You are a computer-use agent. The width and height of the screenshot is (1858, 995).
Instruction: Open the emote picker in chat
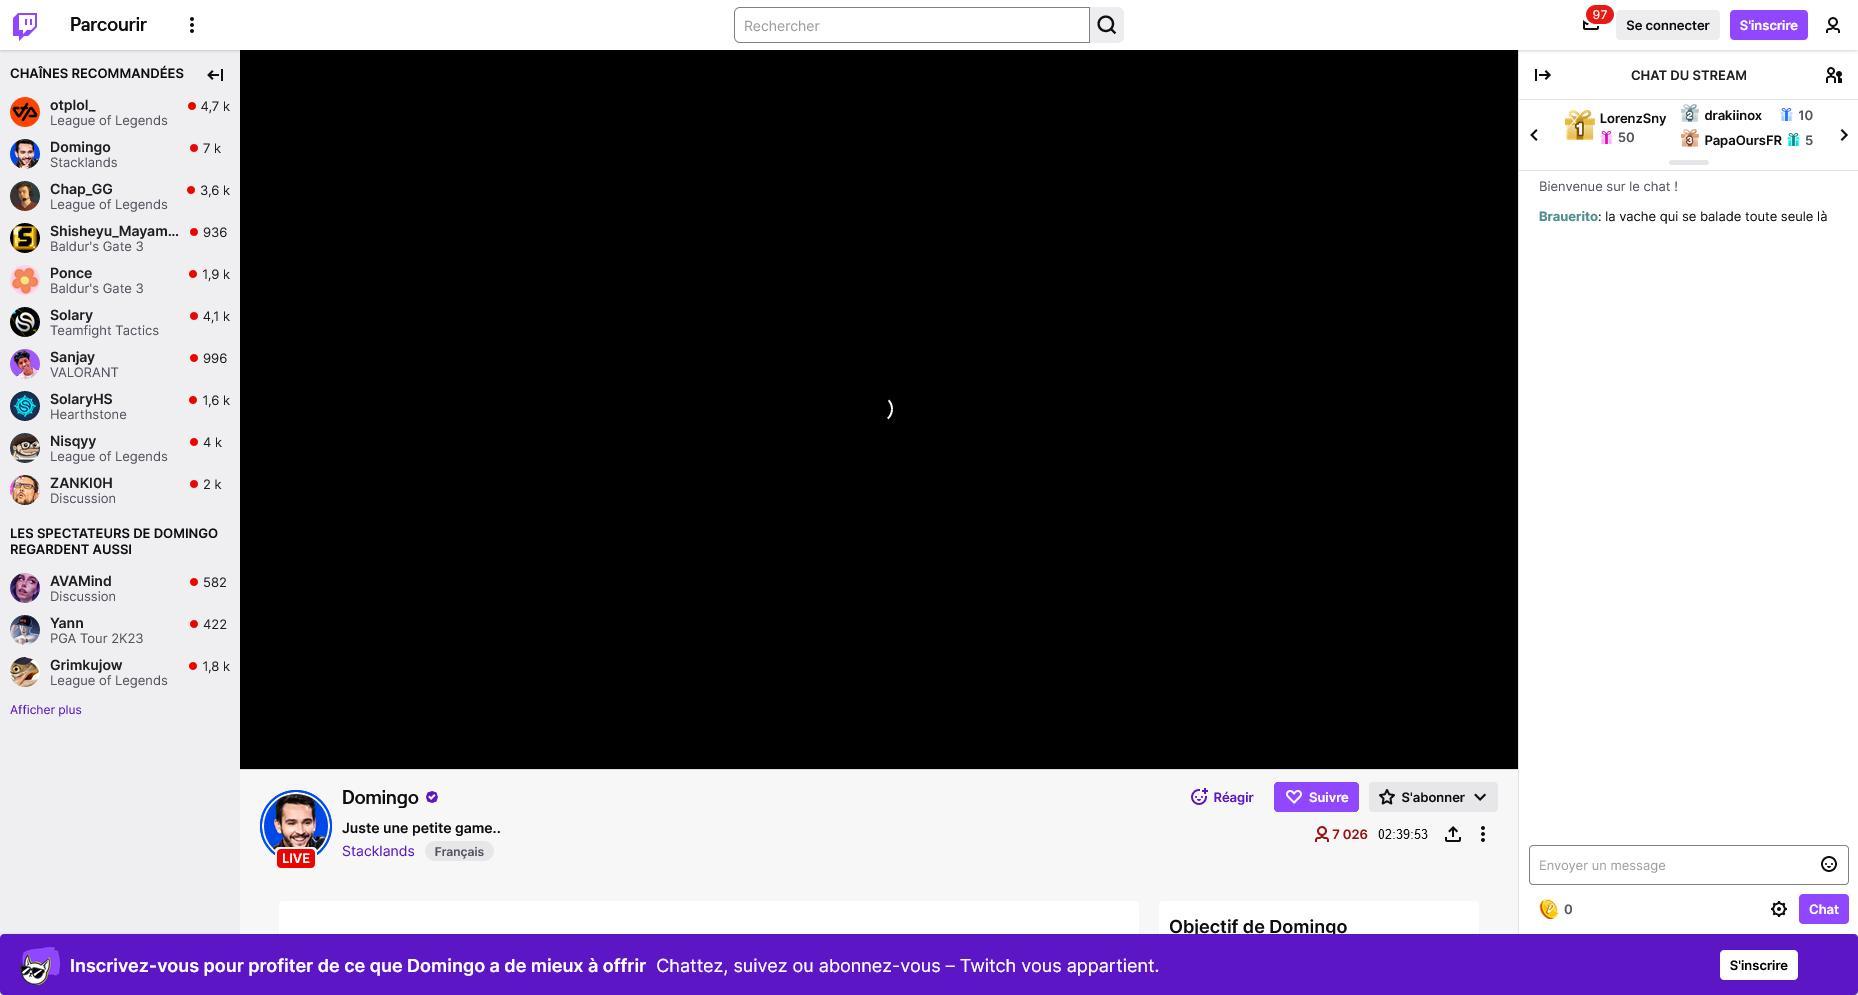tap(1828, 864)
